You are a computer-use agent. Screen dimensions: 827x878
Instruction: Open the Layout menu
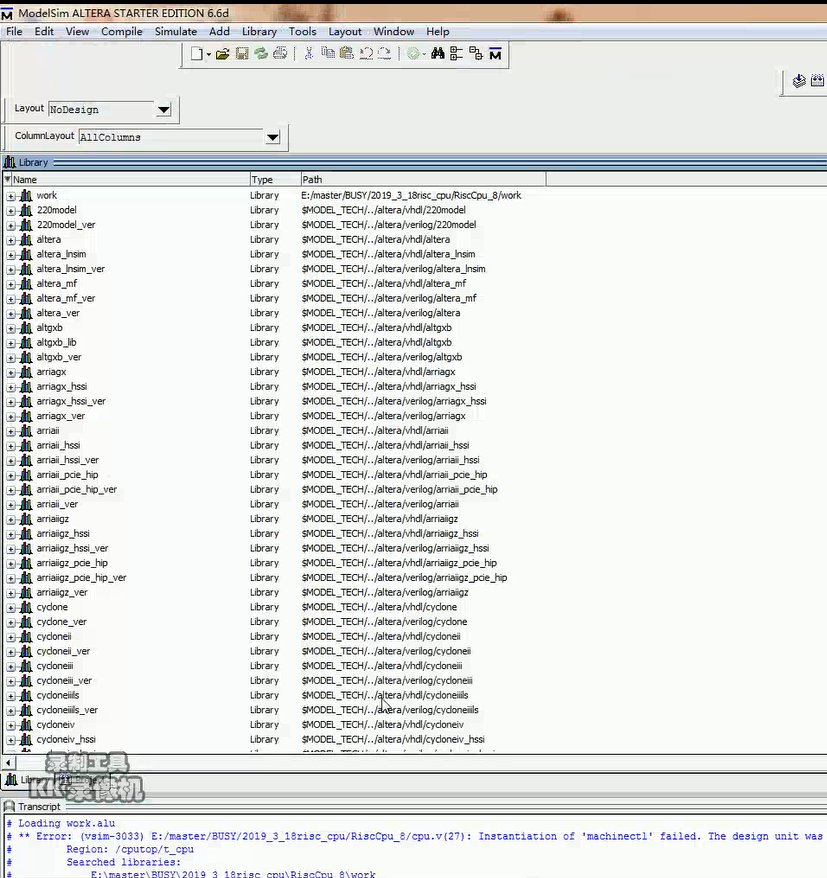[345, 31]
